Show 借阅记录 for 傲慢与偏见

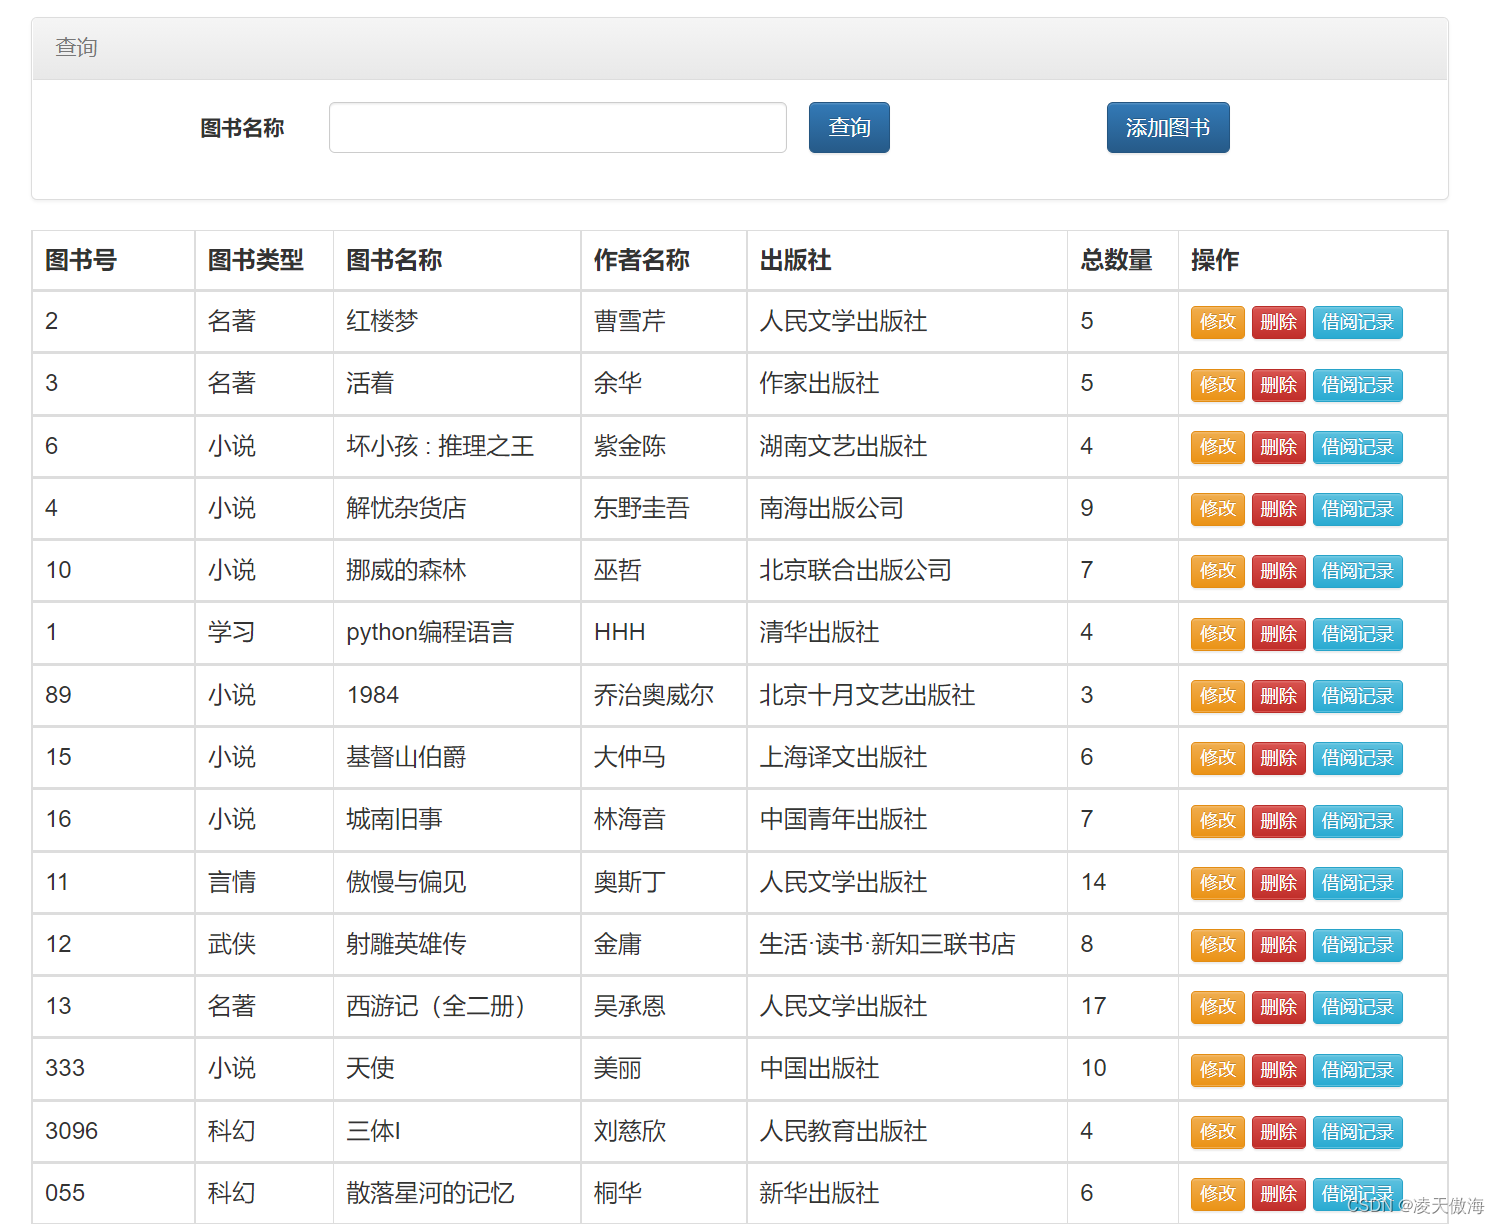pyautogui.click(x=1358, y=883)
